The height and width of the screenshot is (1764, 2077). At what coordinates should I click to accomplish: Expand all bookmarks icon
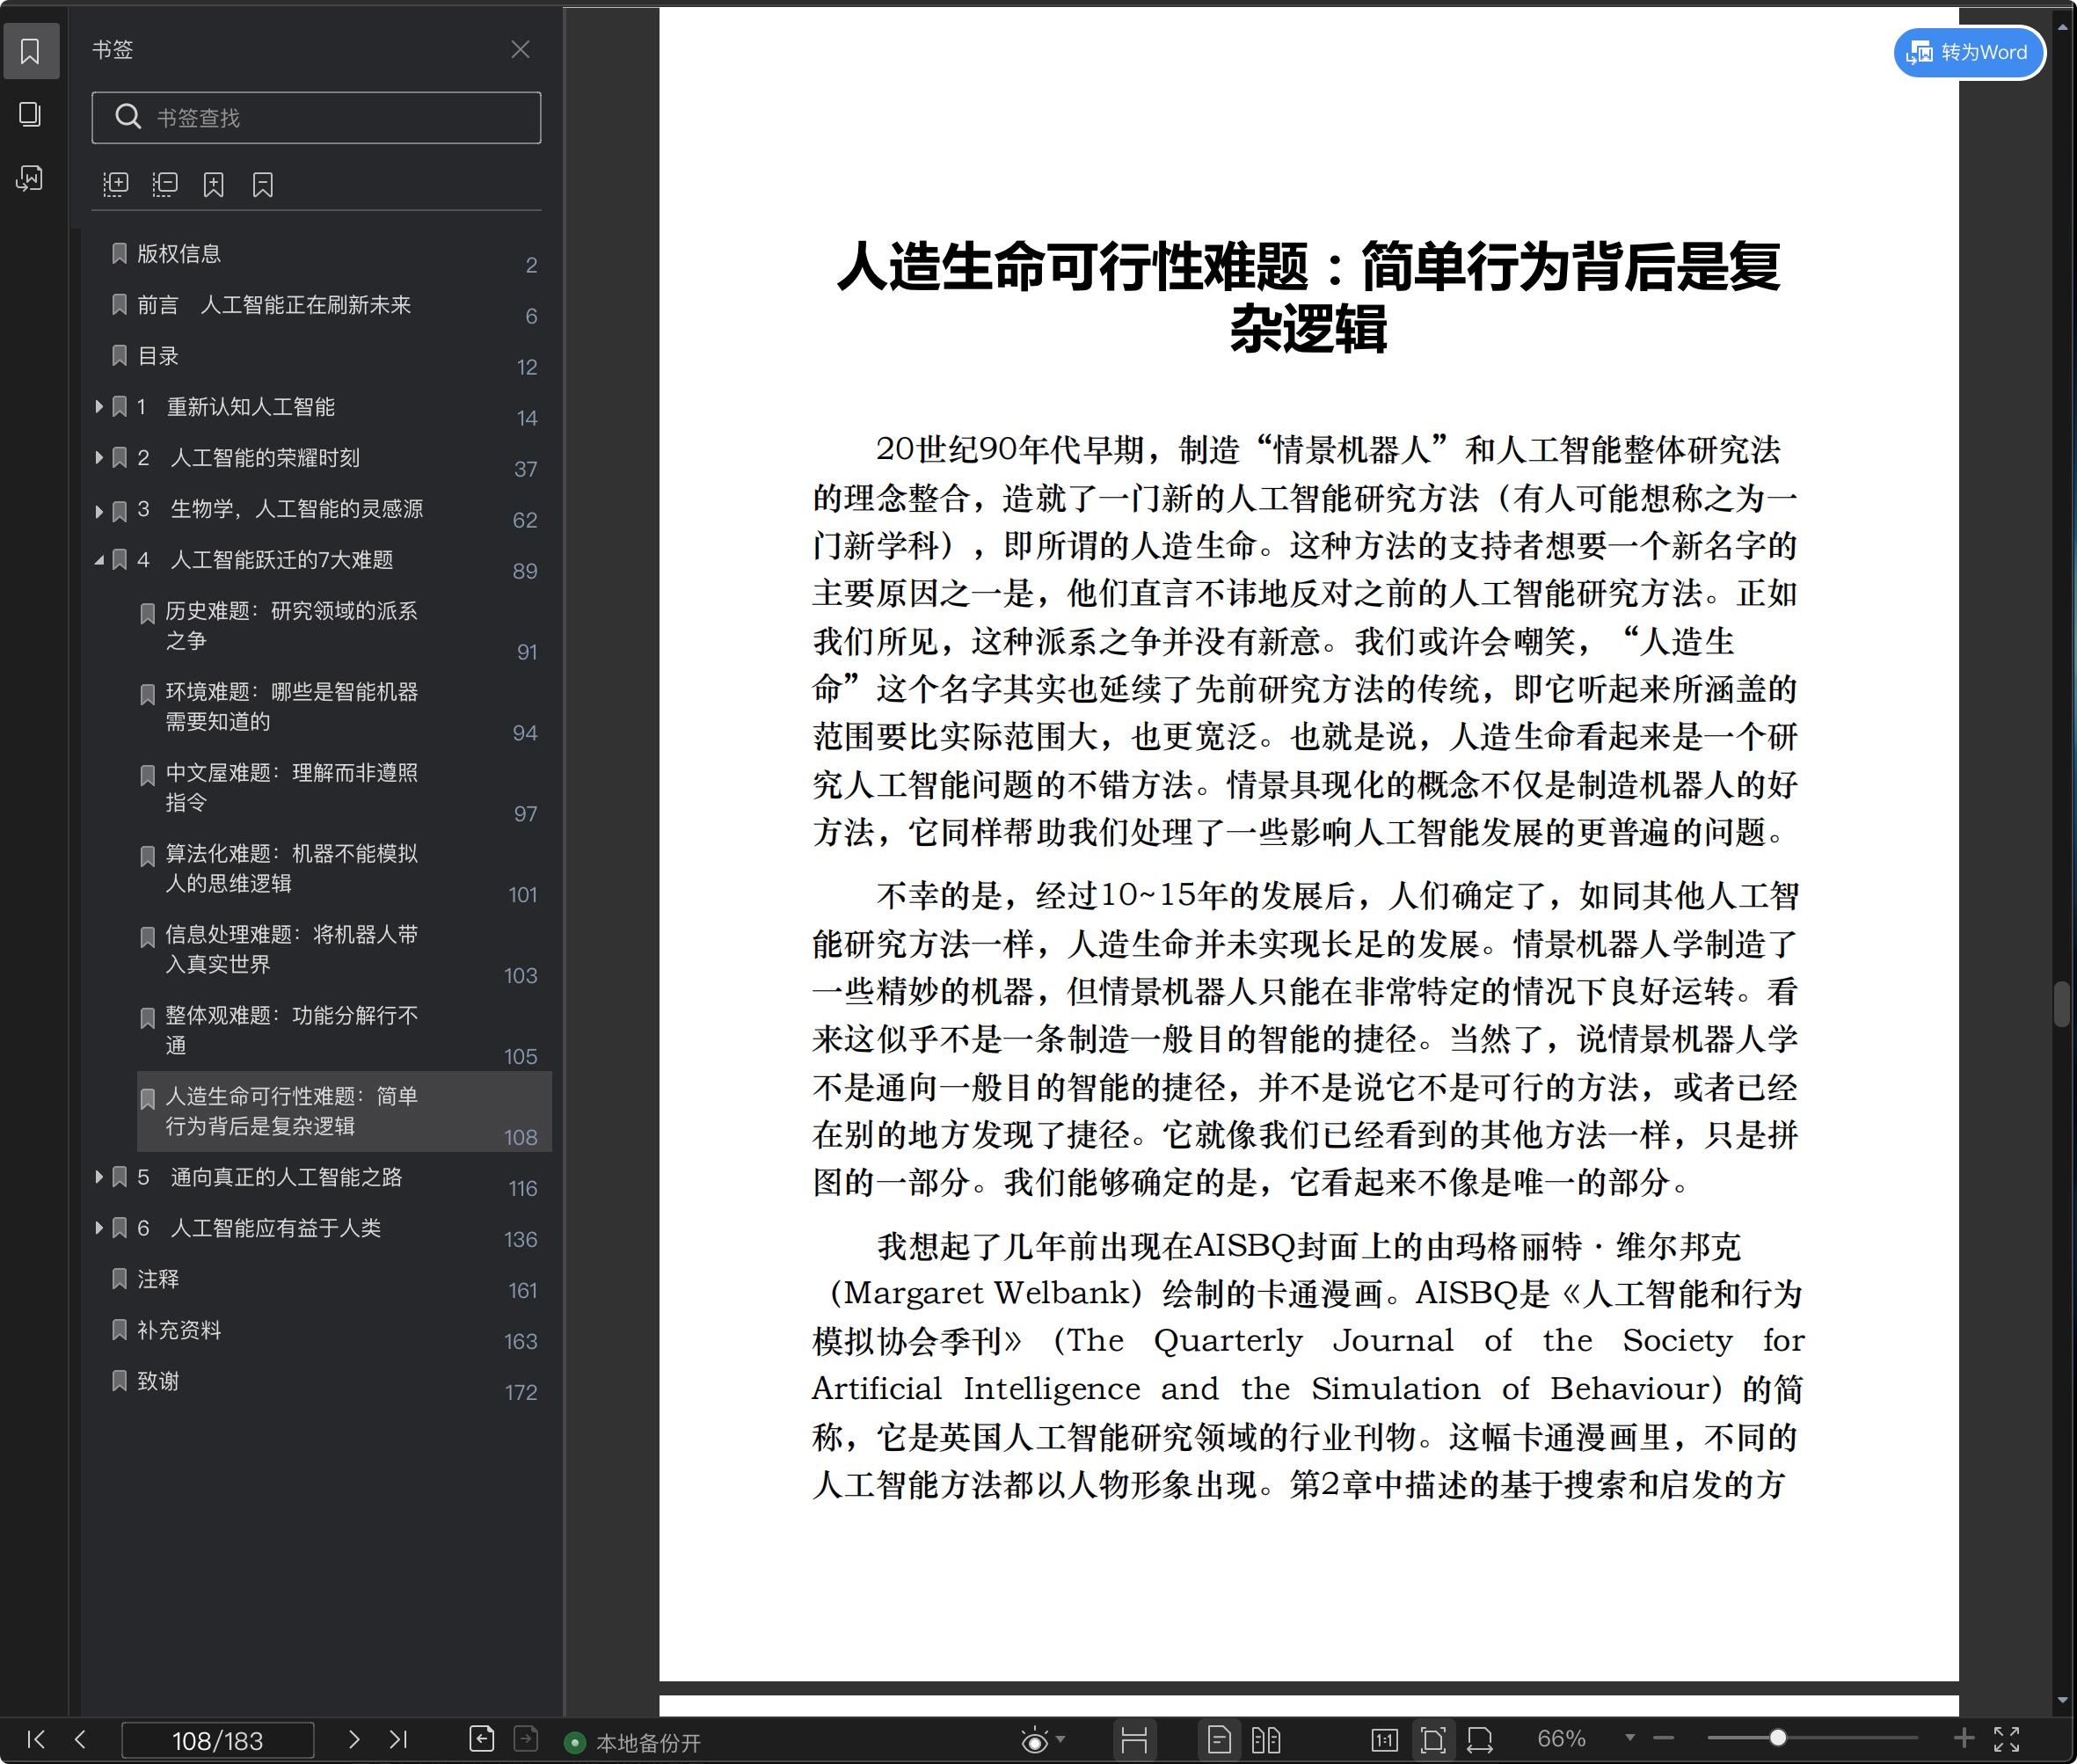[x=116, y=184]
